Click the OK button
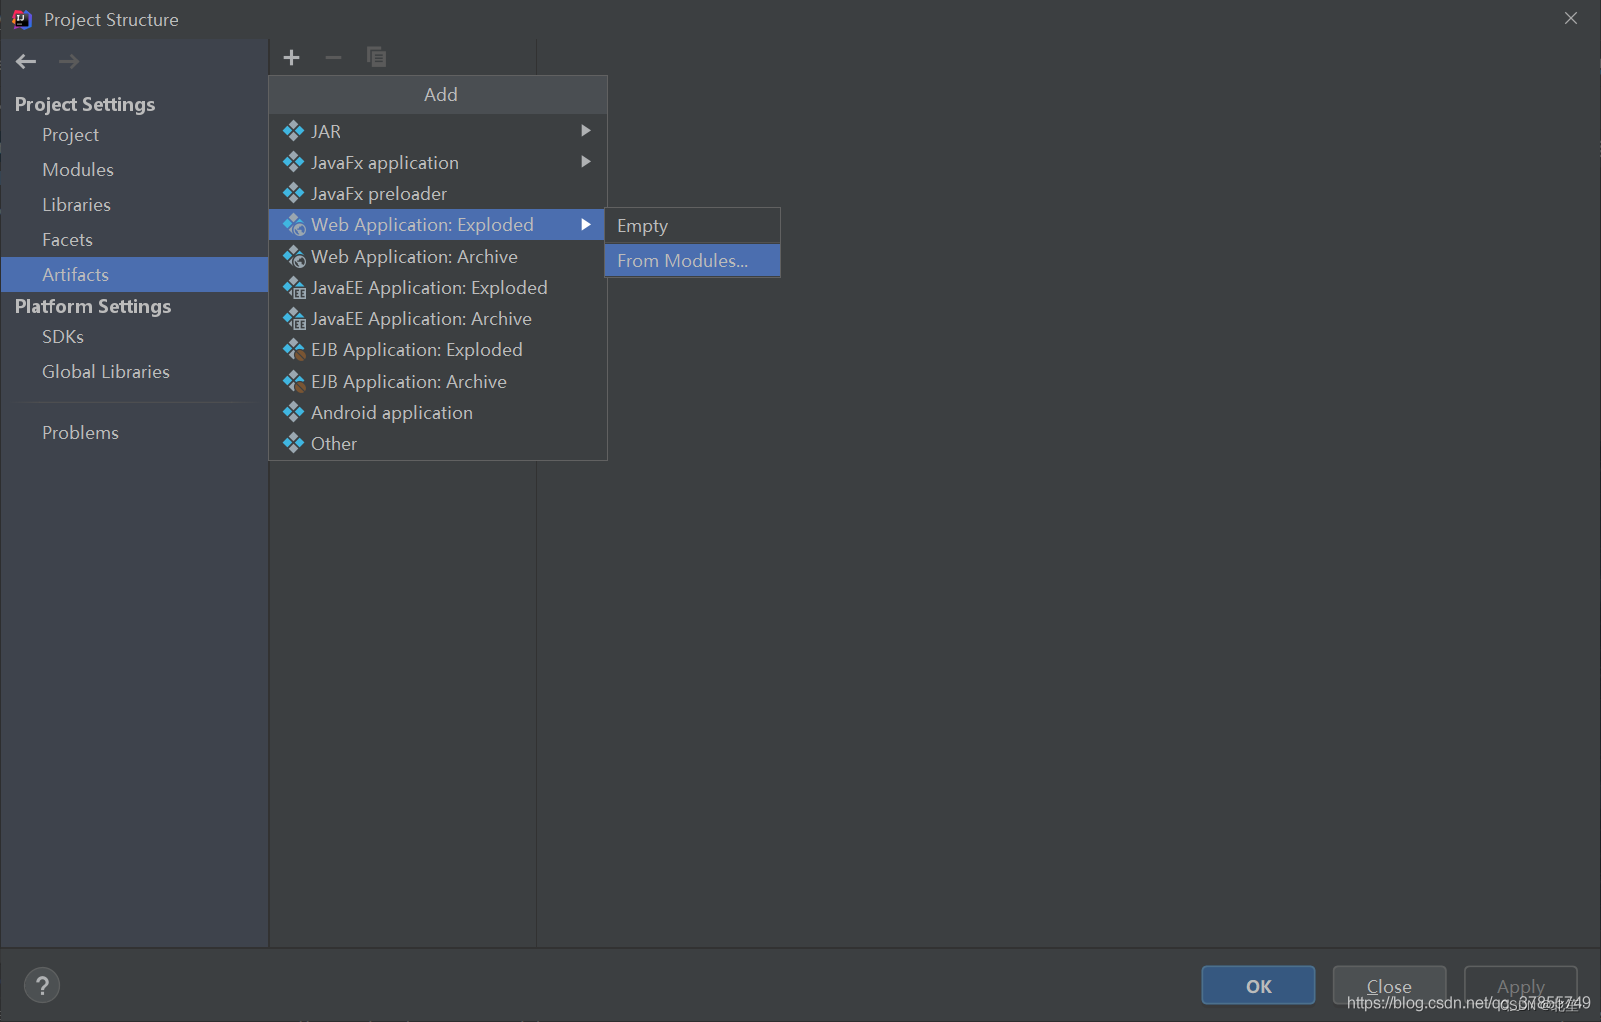The width and height of the screenshot is (1601, 1022). (x=1258, y=986)
